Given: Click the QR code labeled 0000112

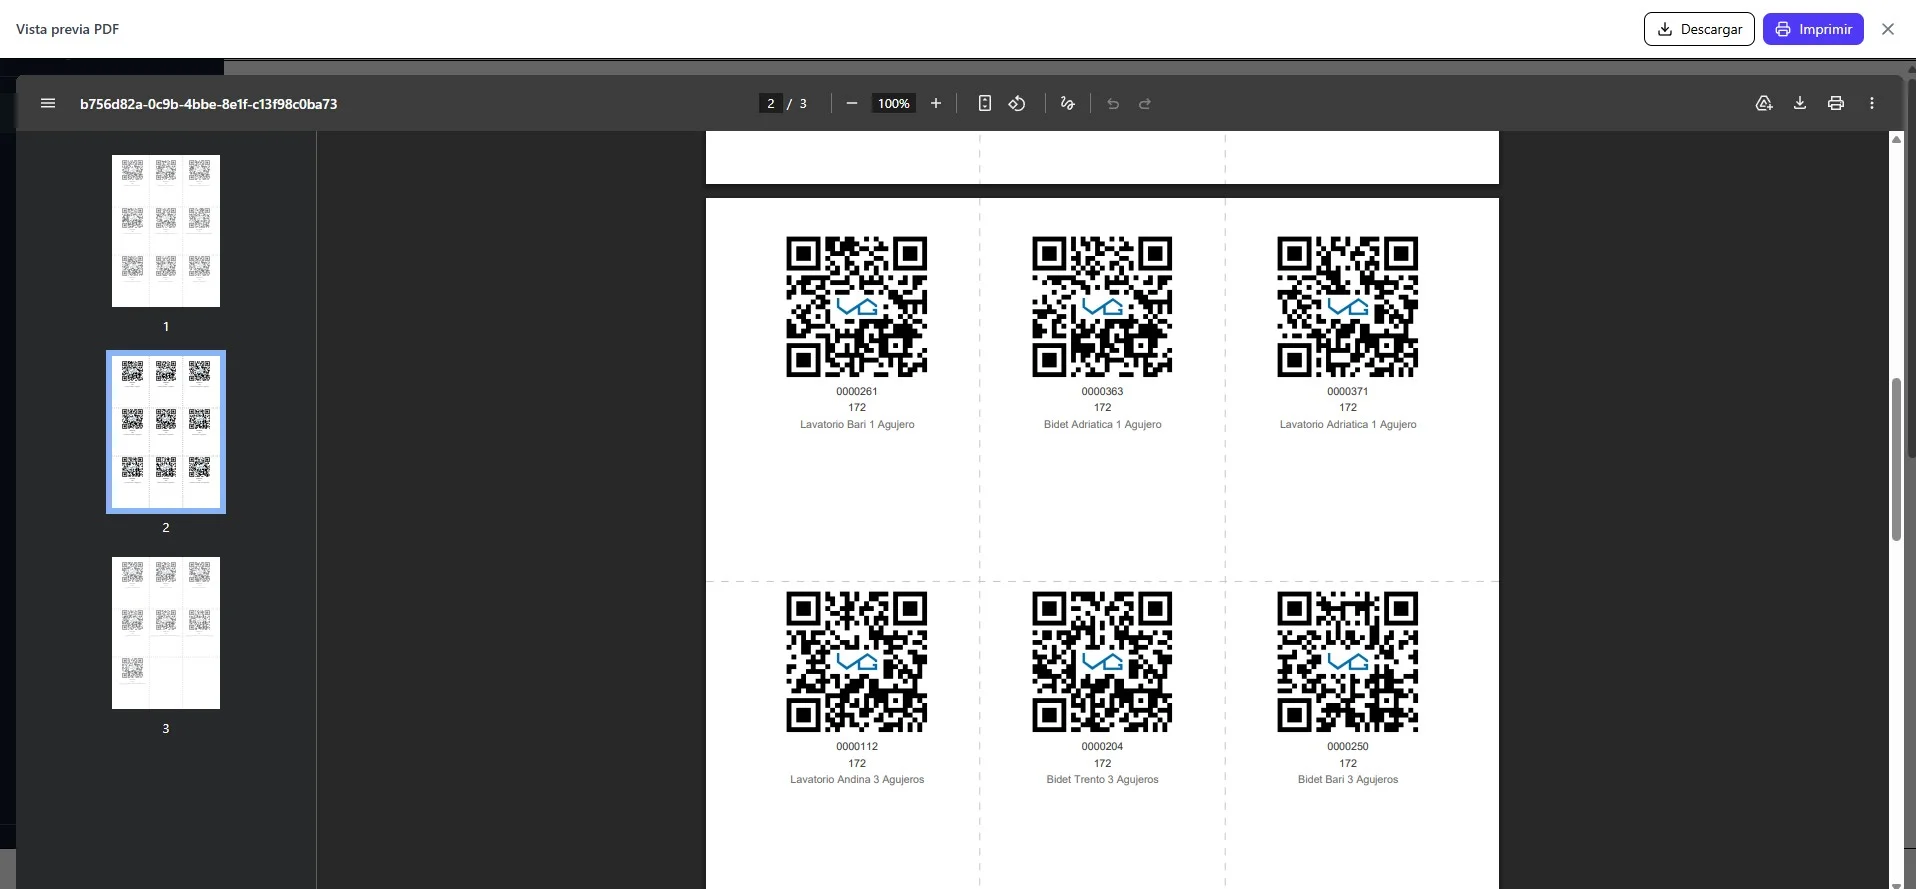Looking at the screenshot, I should [857, 662].
